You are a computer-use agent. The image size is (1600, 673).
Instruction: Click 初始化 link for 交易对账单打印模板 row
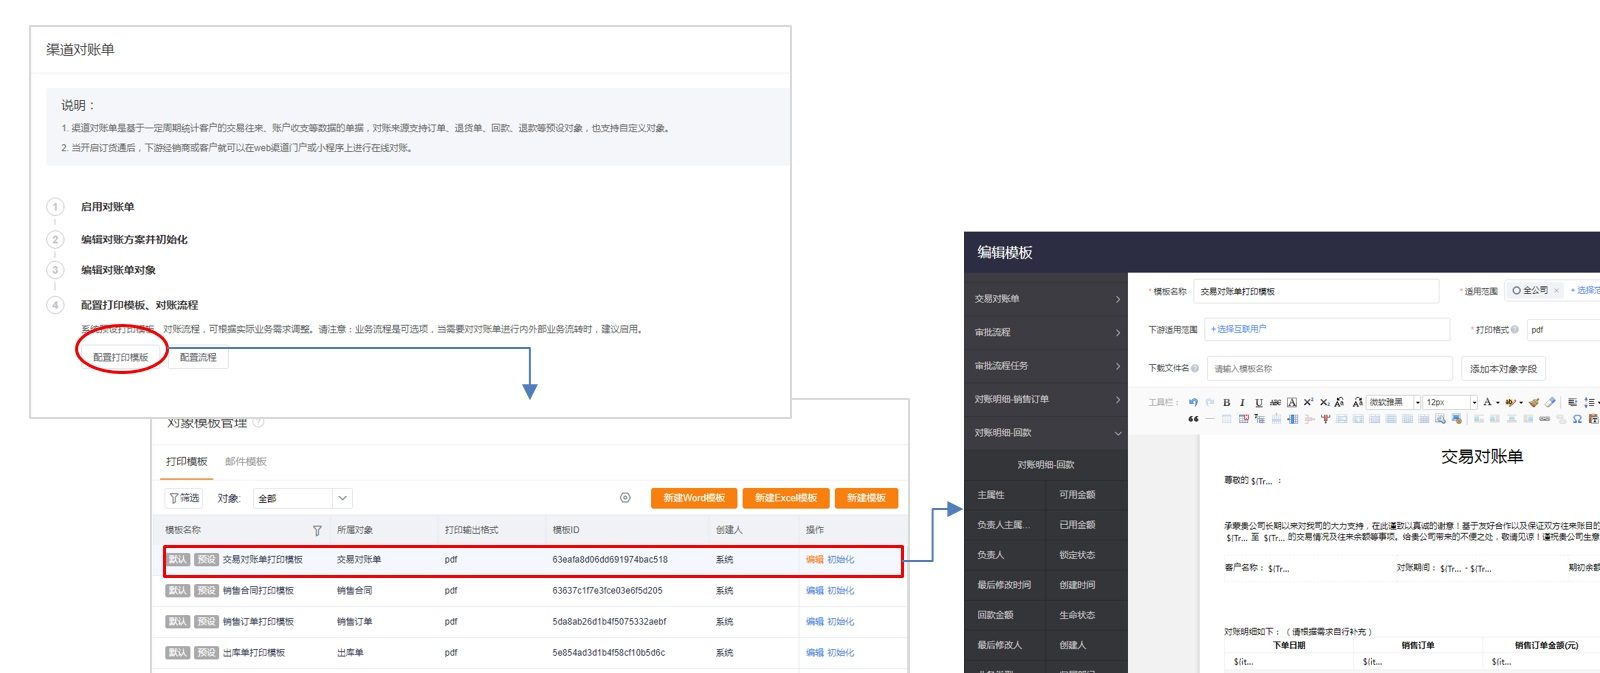click(840, 560)
